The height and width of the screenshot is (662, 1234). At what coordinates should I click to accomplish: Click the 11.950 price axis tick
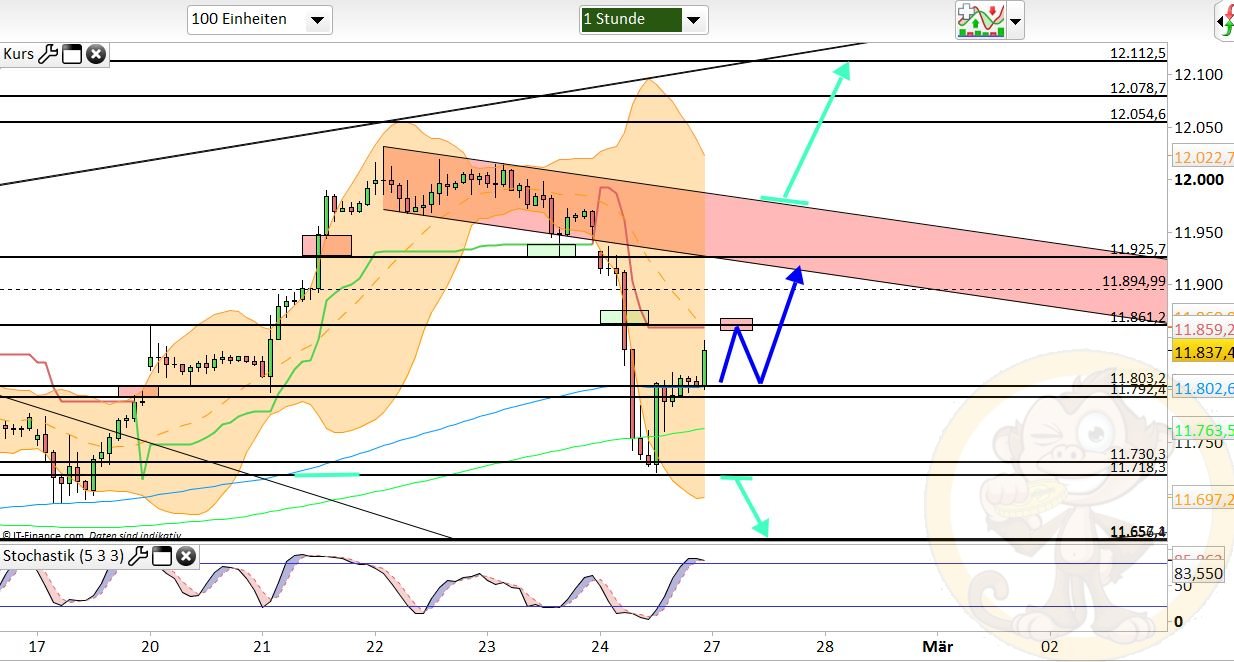click(1198, 232)
